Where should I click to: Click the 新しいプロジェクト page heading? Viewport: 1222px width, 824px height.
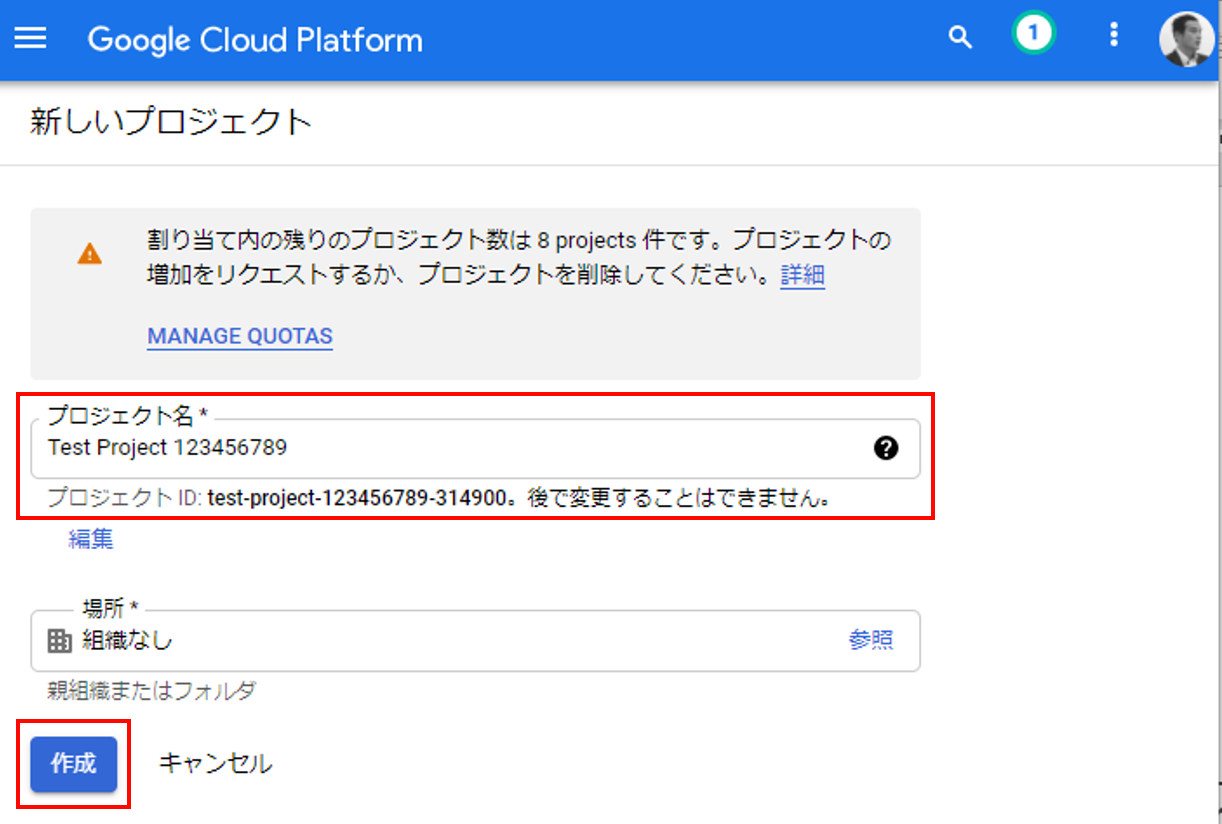pyautogui.click(x=171, y=122)
